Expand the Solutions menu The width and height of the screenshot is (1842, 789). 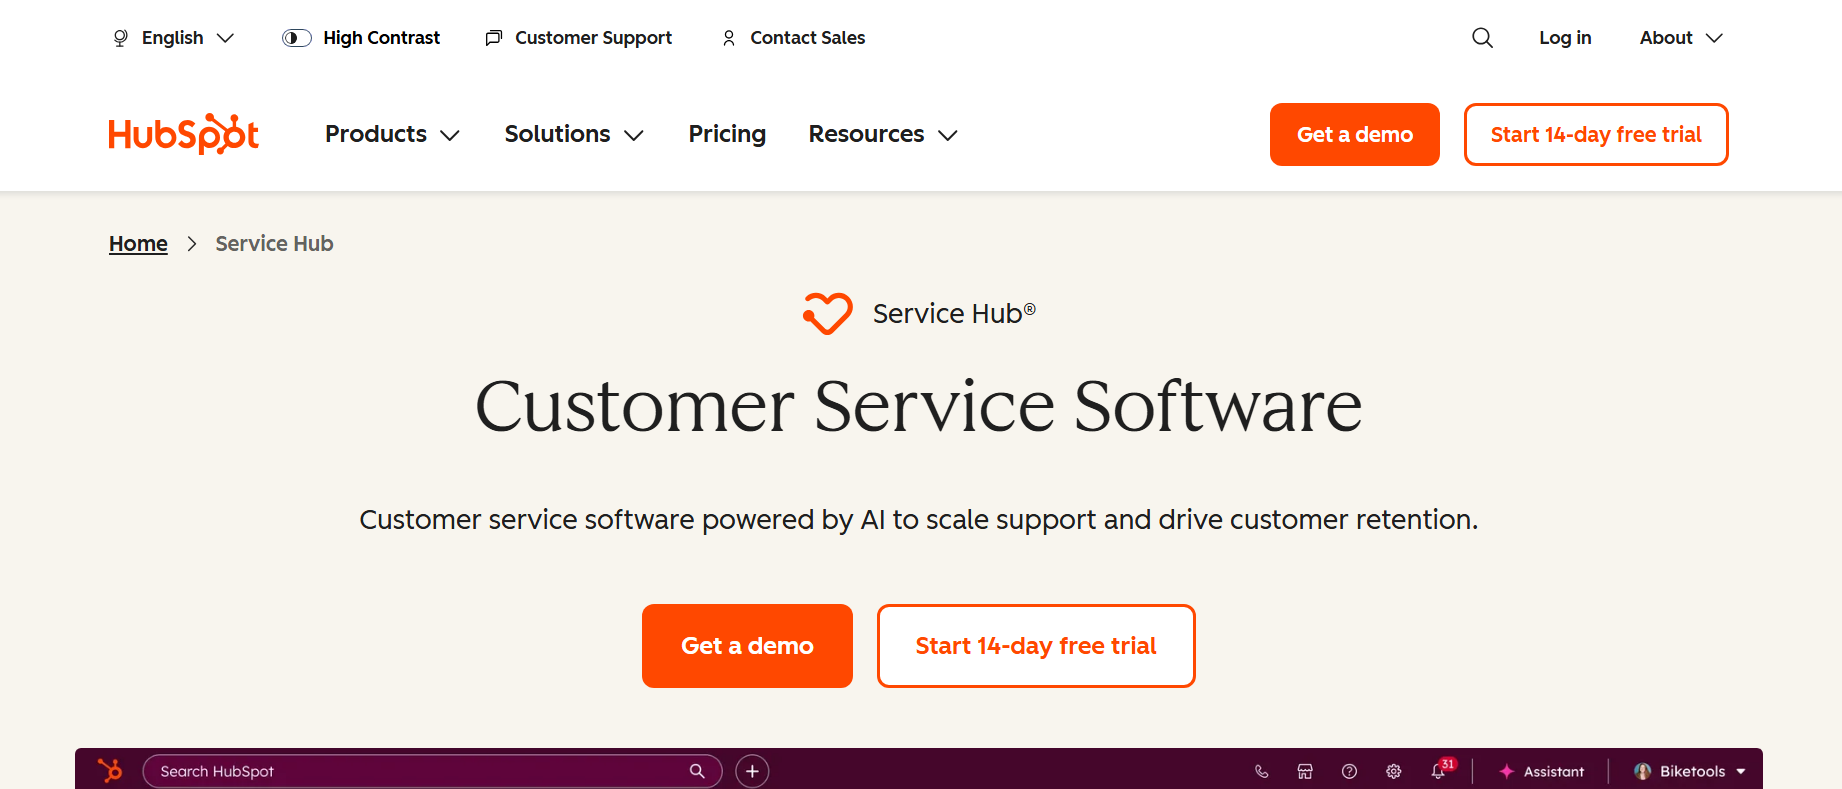[574, 134]
